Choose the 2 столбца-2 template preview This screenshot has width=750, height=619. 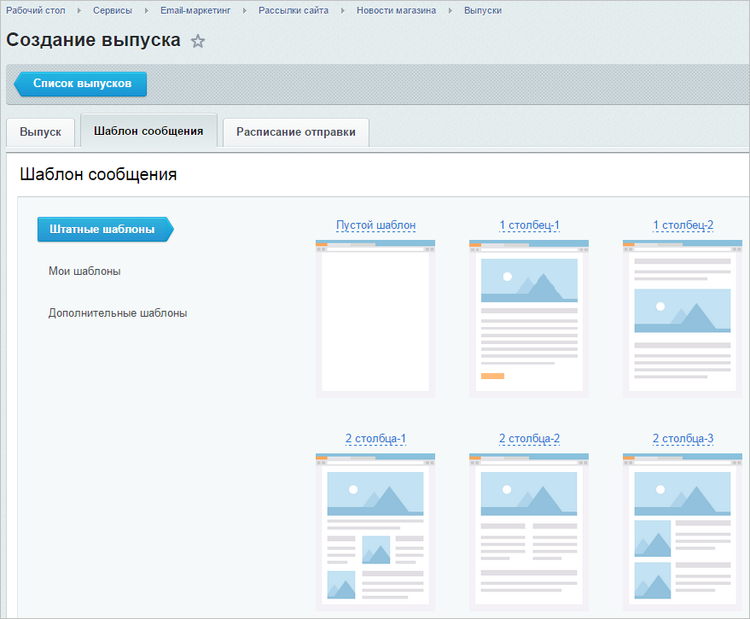(529, 532)
